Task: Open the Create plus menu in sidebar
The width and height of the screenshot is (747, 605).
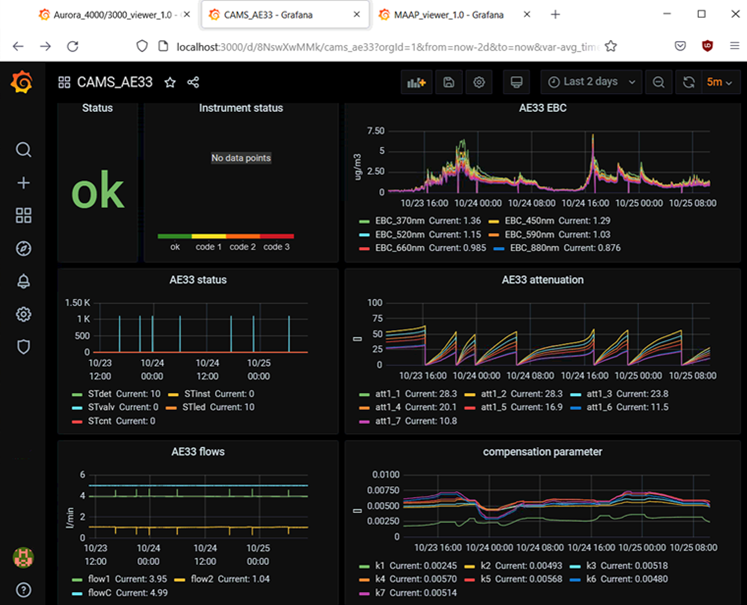Action: point(23,183)
